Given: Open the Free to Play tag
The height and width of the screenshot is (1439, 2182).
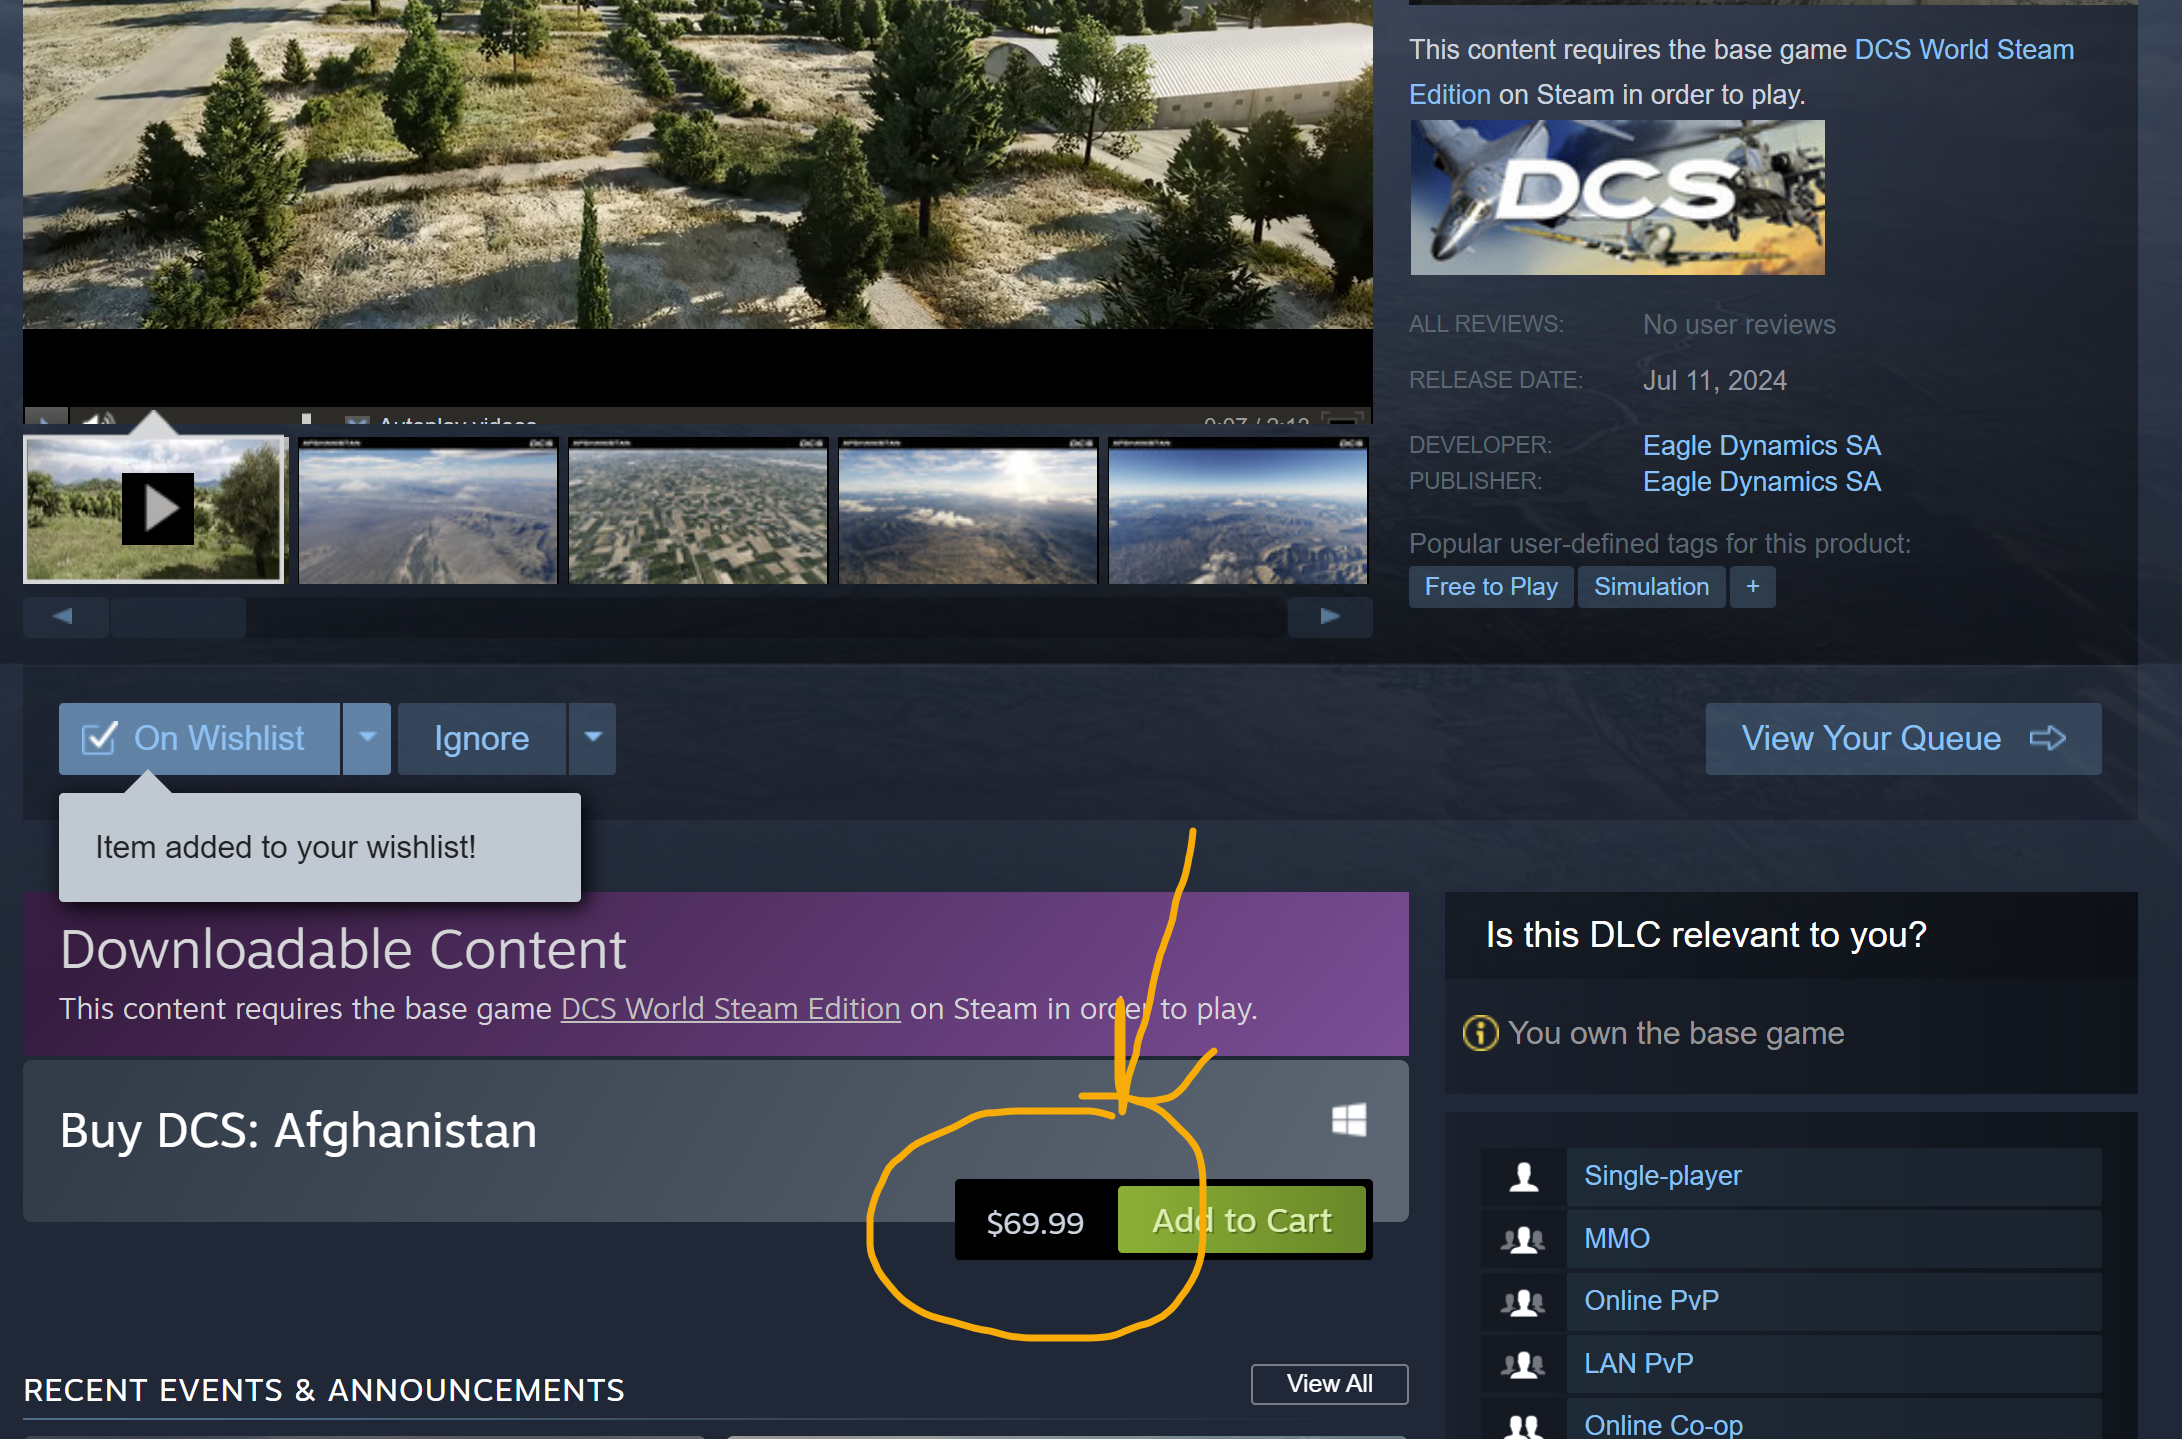Looking at the screenshot, I should [1491, 587].
